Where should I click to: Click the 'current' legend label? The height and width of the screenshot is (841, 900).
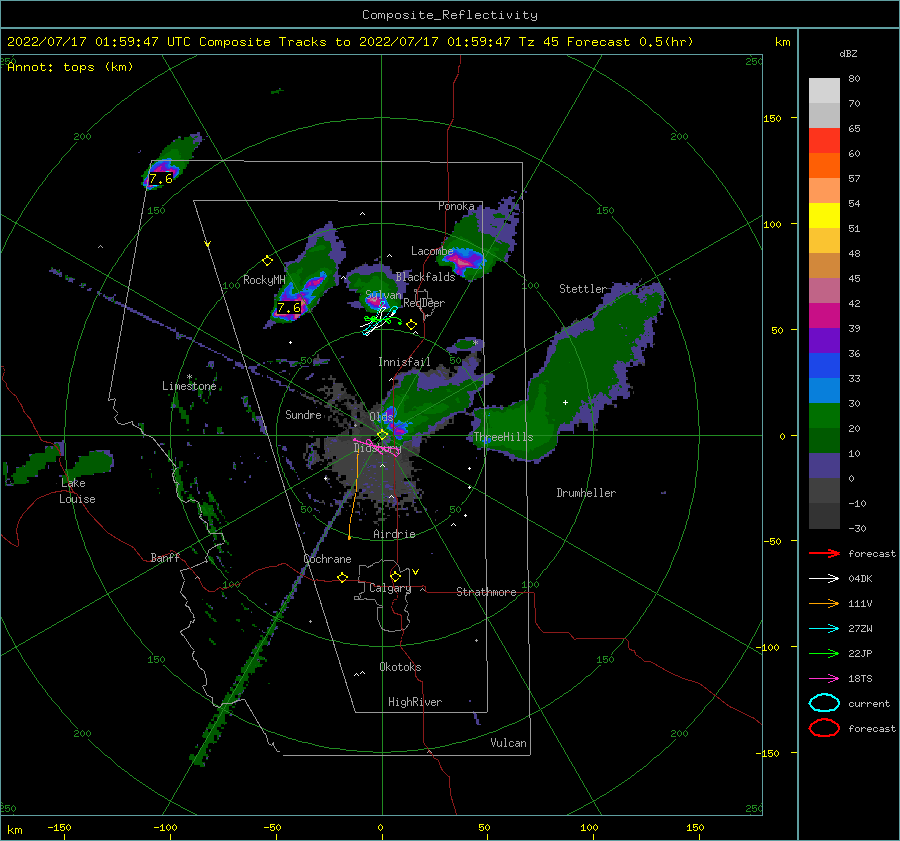pyautogui.click(x=869, y=703)
